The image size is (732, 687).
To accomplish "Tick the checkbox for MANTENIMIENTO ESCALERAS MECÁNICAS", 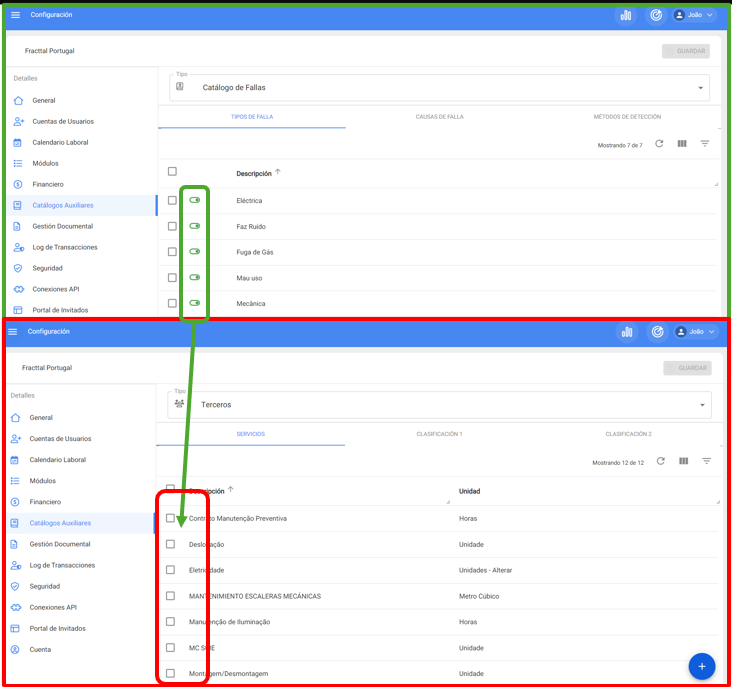I will 170,596.
